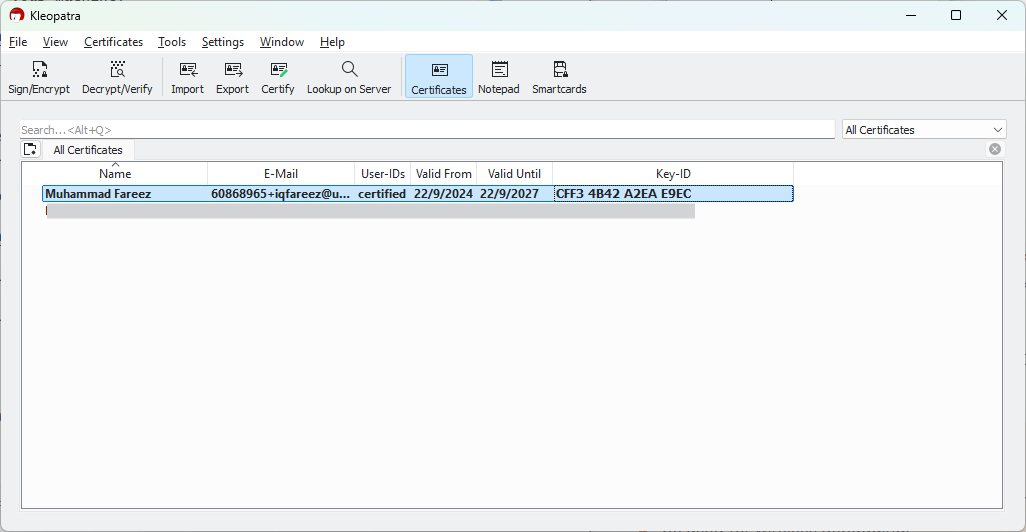The image size is (1026, 532).
Task: Click the 60868965+iqfareez email cell
Action: click(281, 194)
